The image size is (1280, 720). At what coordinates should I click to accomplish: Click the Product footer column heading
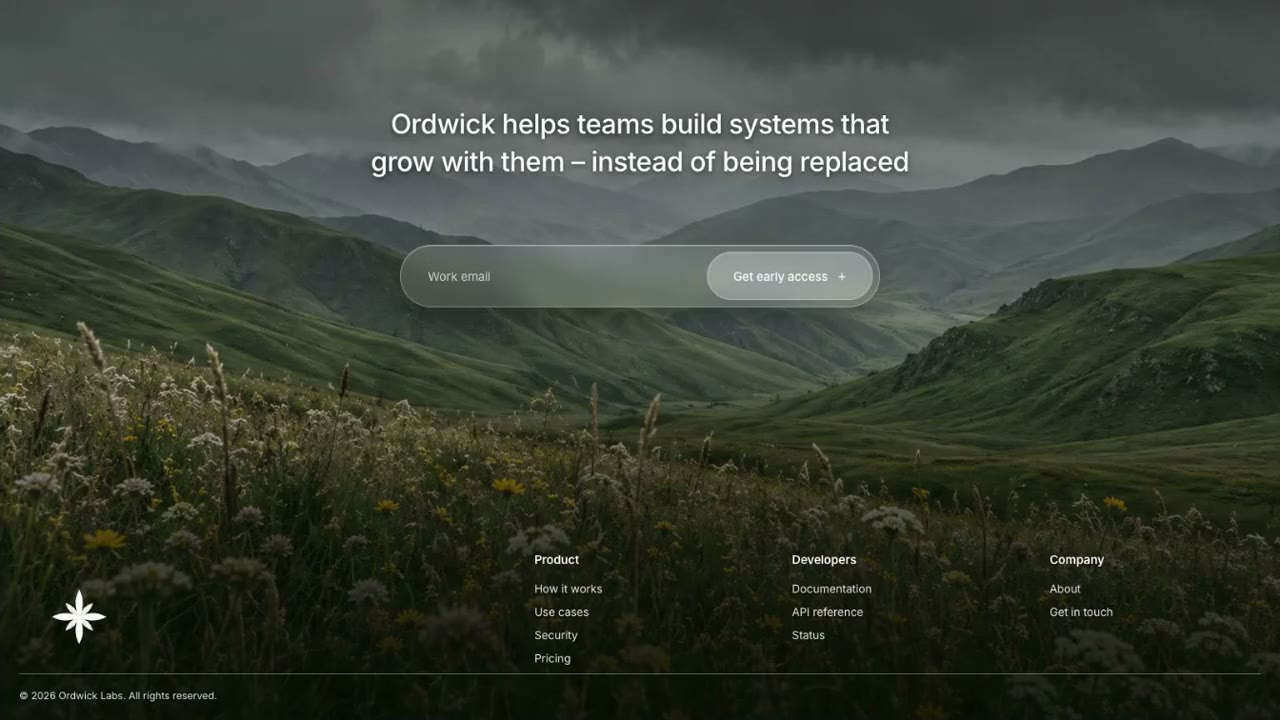(x=556, y=560)
